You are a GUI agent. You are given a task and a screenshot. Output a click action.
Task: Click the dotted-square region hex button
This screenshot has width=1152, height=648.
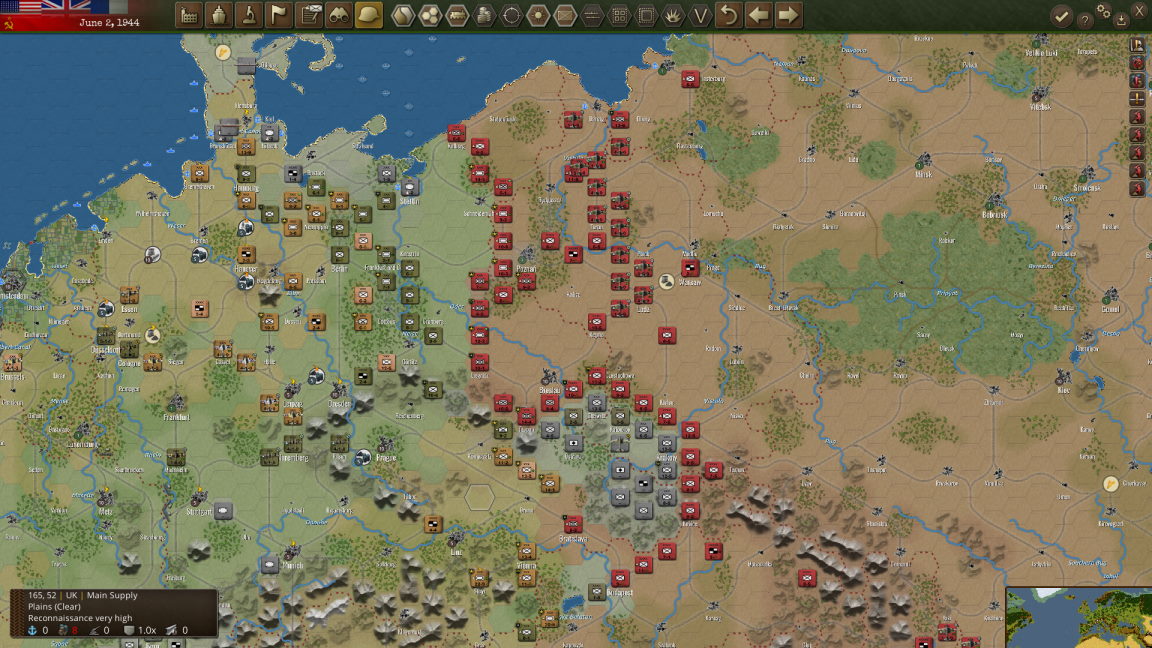pyautogui.click(x=646, y=15)
